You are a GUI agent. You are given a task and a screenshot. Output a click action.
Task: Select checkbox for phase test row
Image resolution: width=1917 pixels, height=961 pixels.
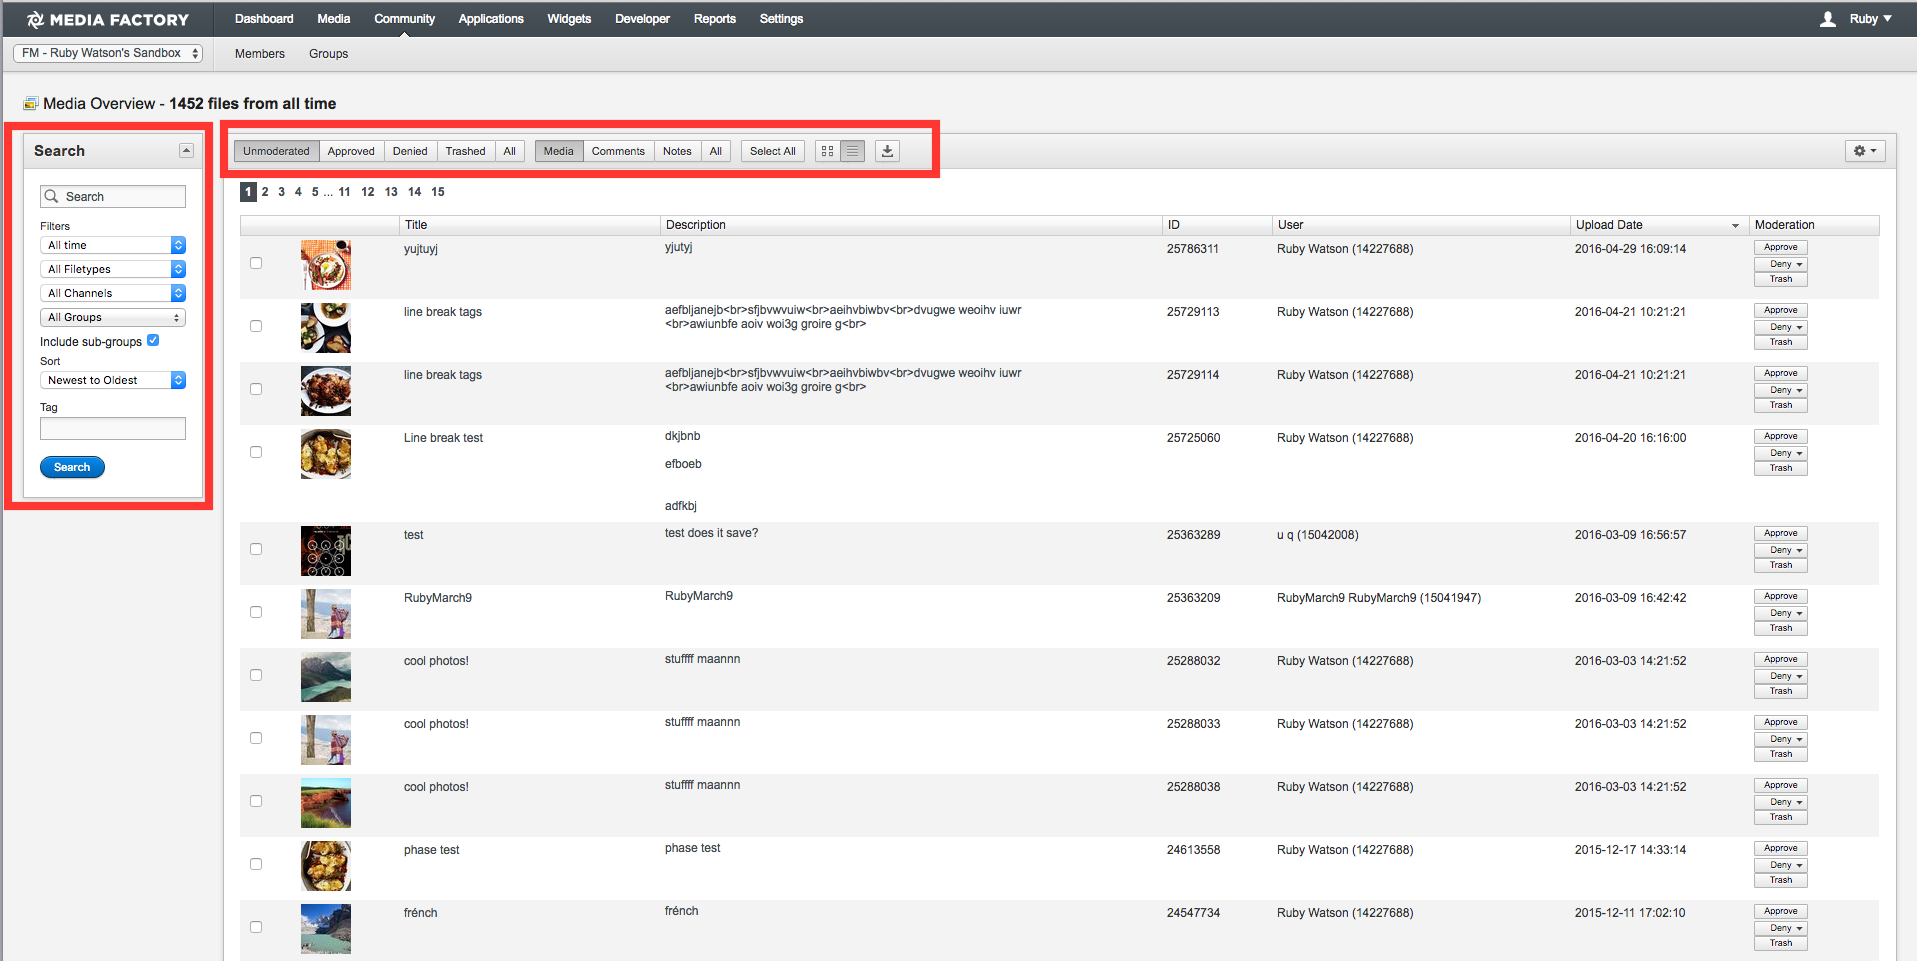click(256, 864)
